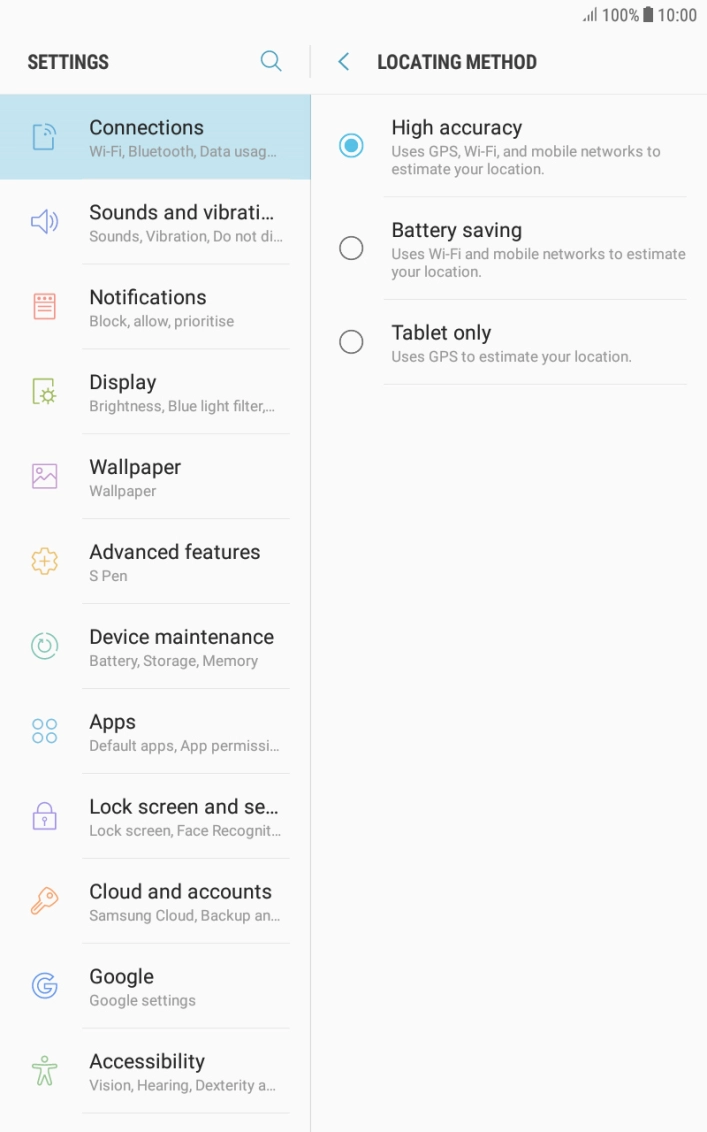This screenshot has height=1132, width=707.
Task: Click the Google G icon
Action: tap(45, 986)
